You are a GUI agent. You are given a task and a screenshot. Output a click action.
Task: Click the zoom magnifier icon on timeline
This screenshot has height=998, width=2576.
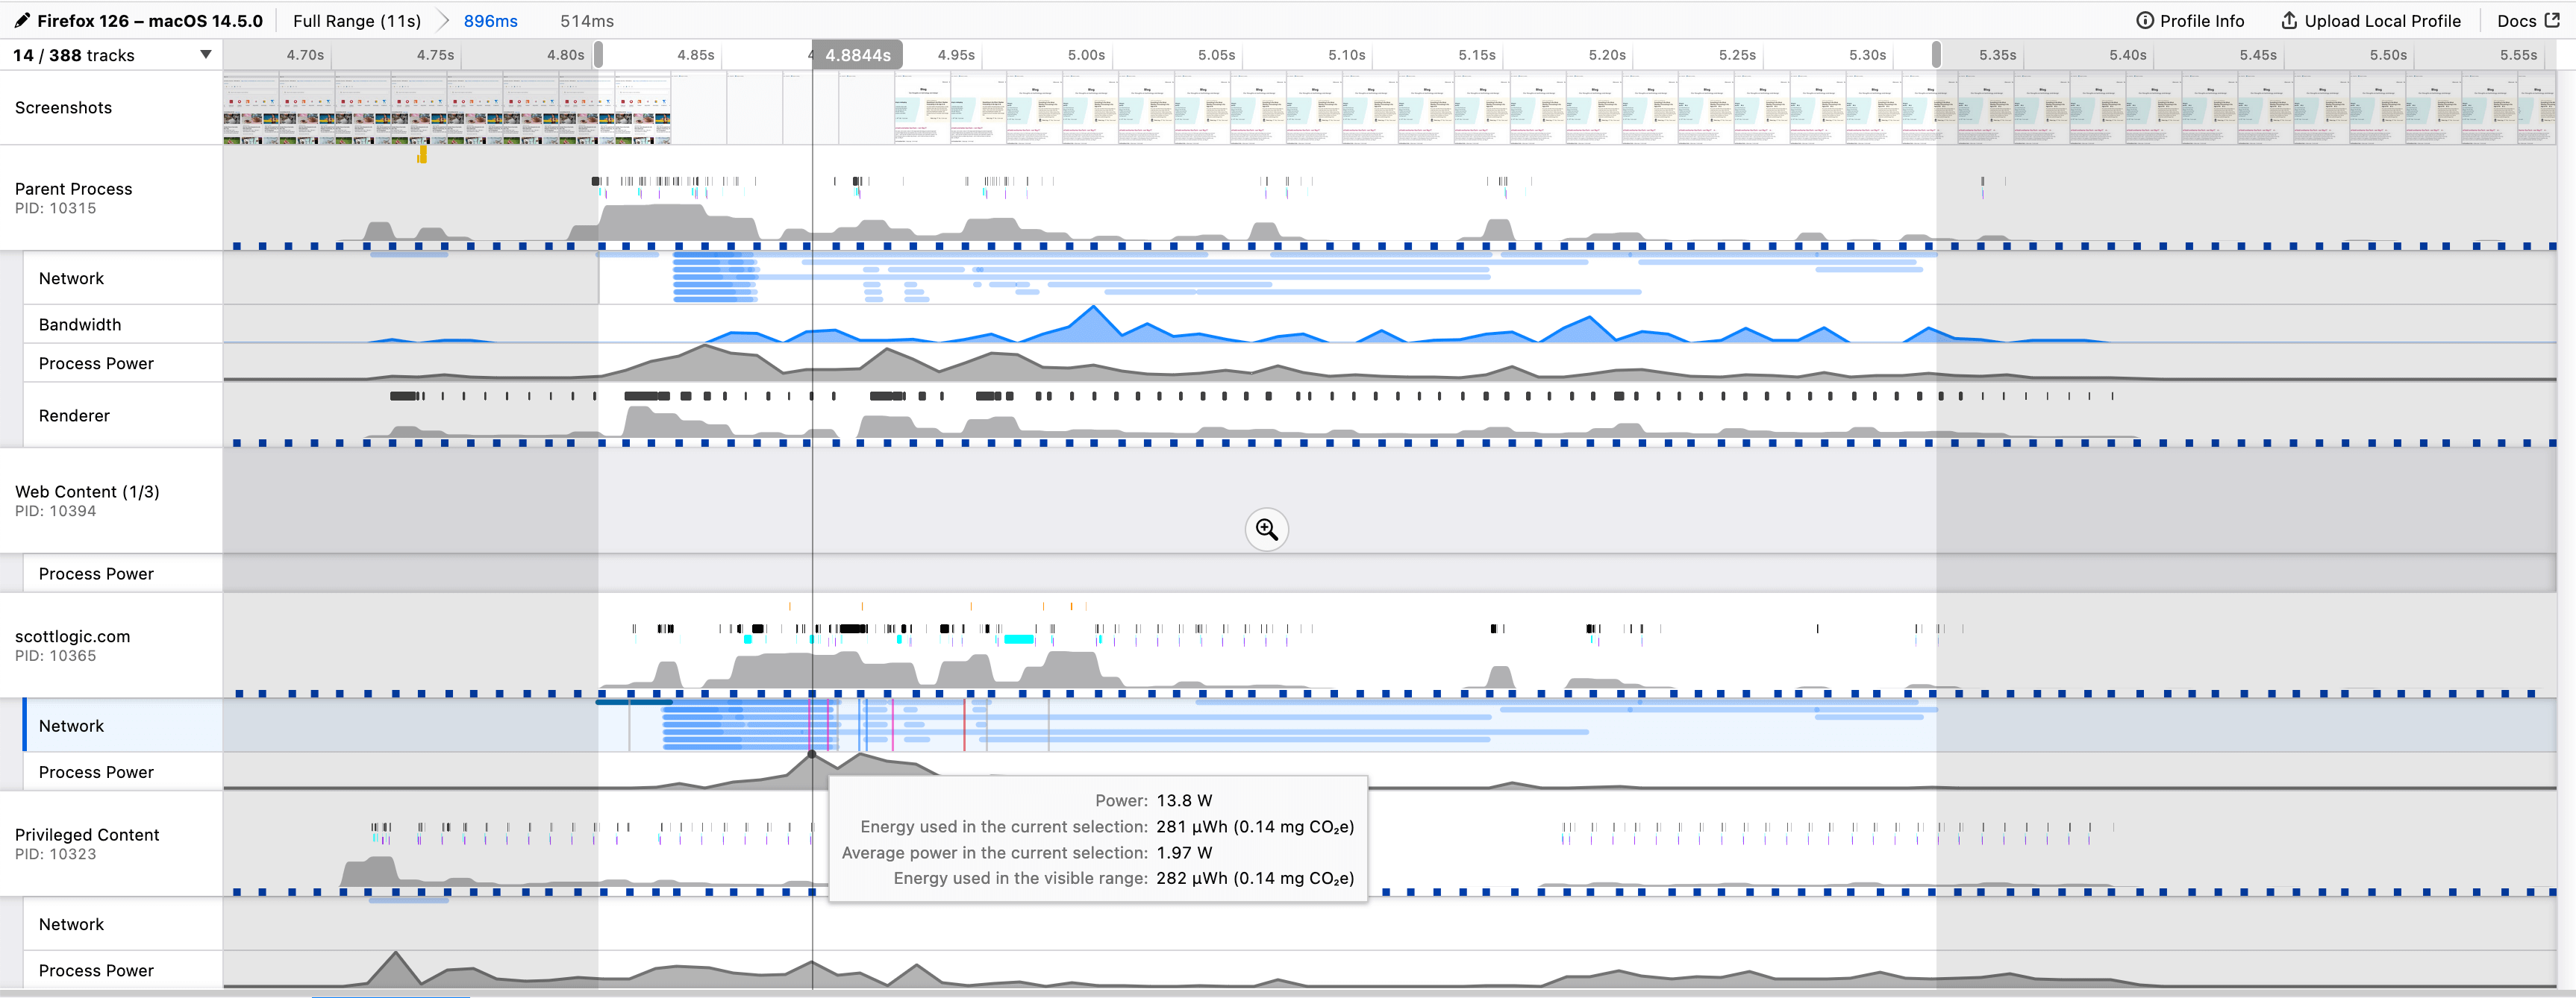(x=1266, y=529)
